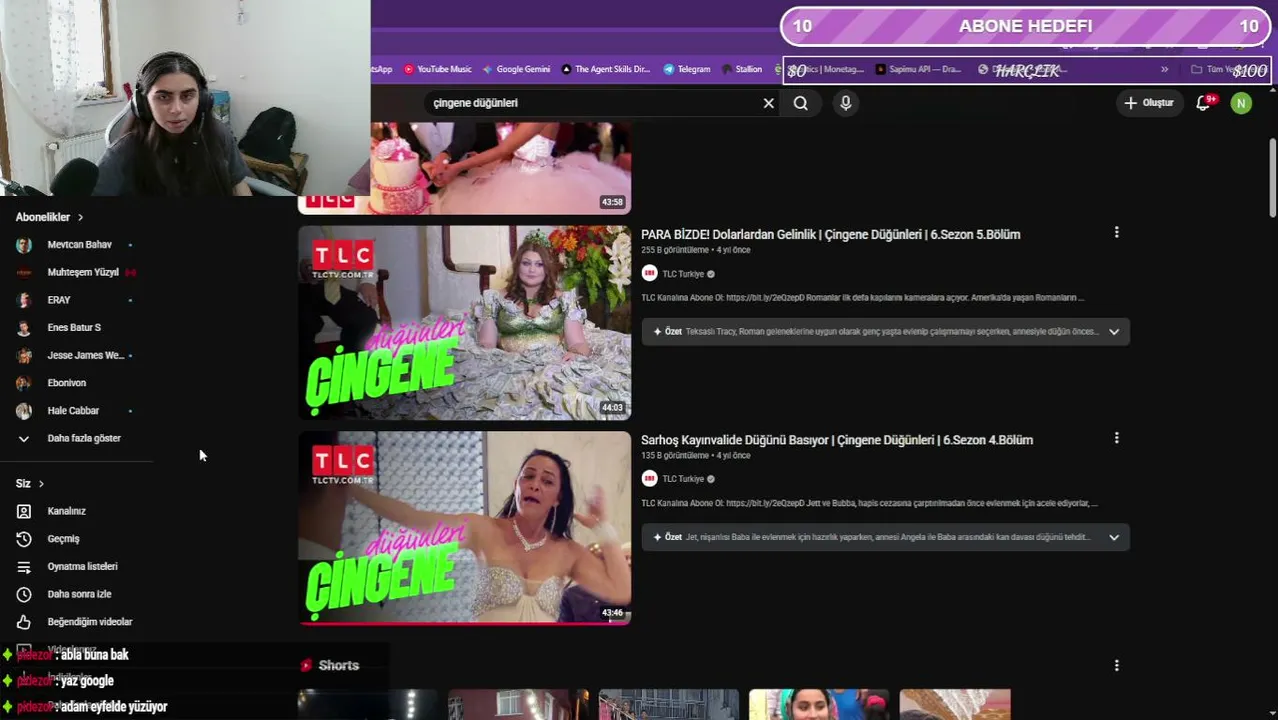Click the page vertical scrollbar thumb

click(x=1273, y=178)
